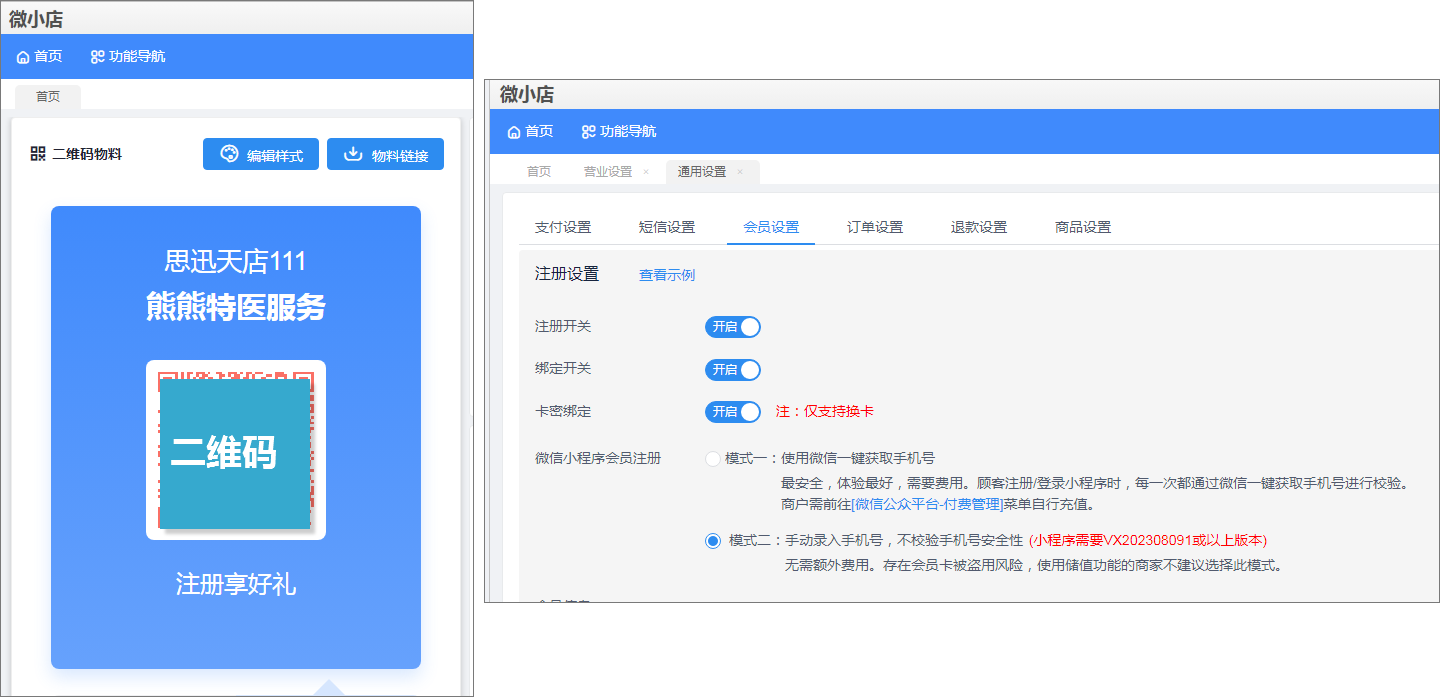Click 功能导航 in right window blue bar
Image resolution: width=1440 pixels, height=697 pixels.
pos(629,132)
